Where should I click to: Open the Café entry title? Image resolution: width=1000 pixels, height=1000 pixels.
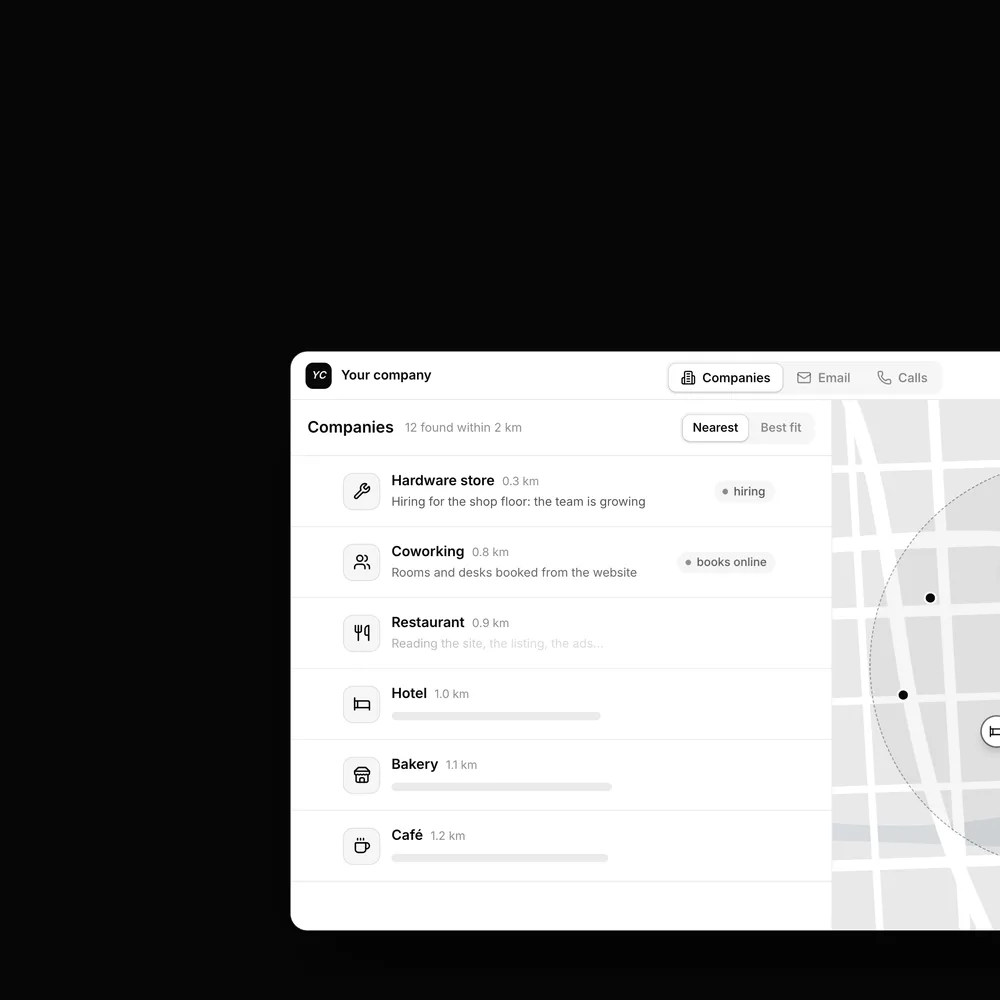point(407,835)
